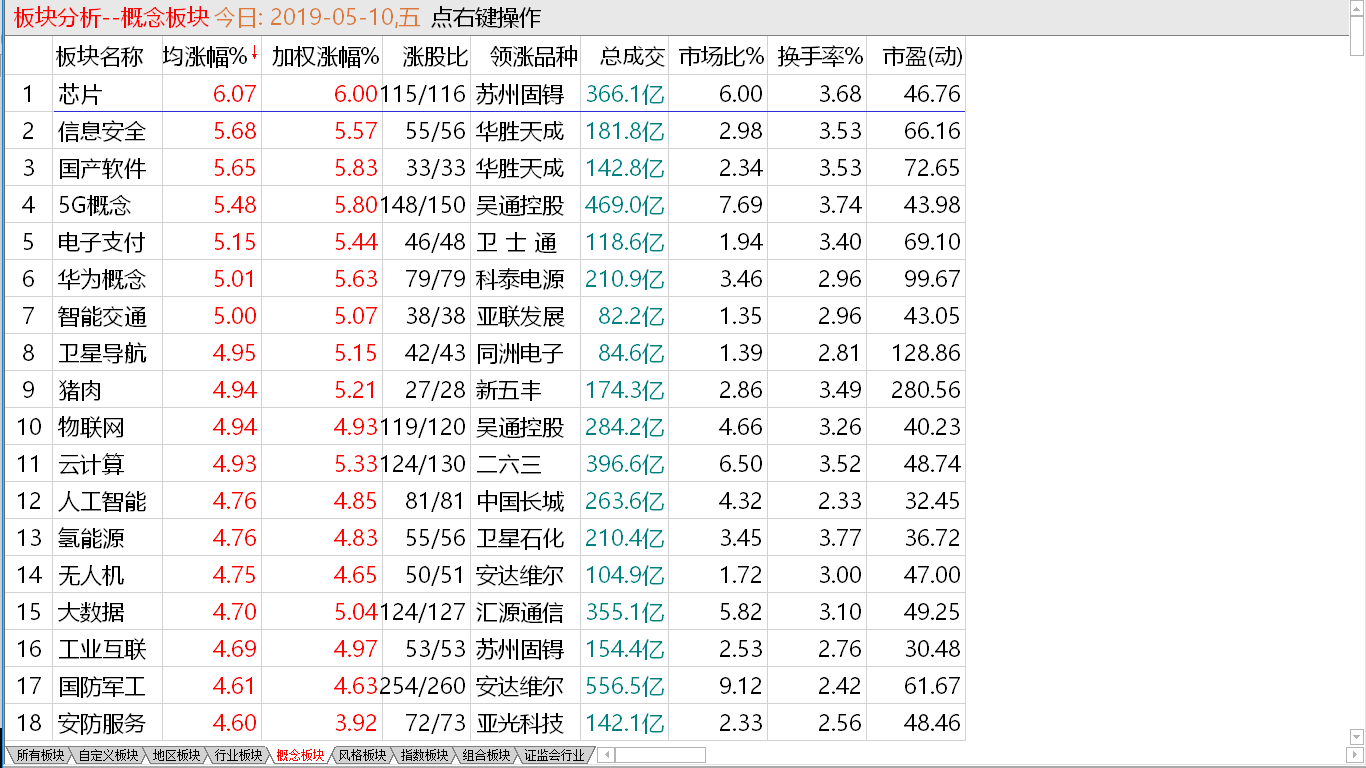Click leading stock 二六三

[x=509, y=464]
